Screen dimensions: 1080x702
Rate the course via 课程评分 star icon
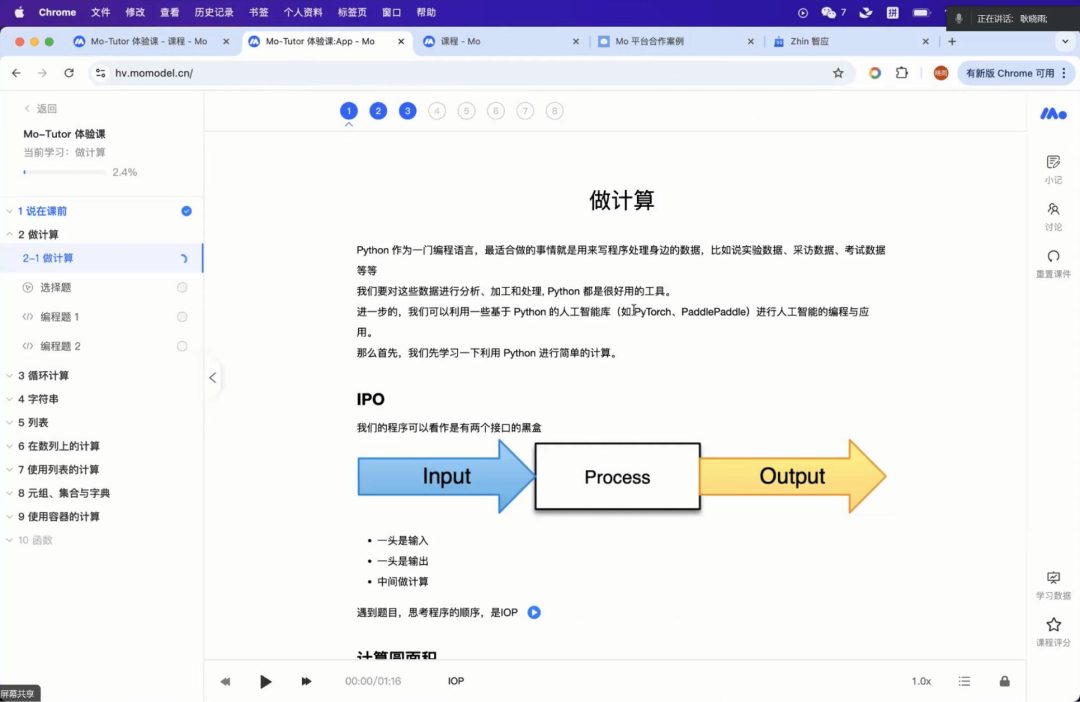coord(1053,628)
